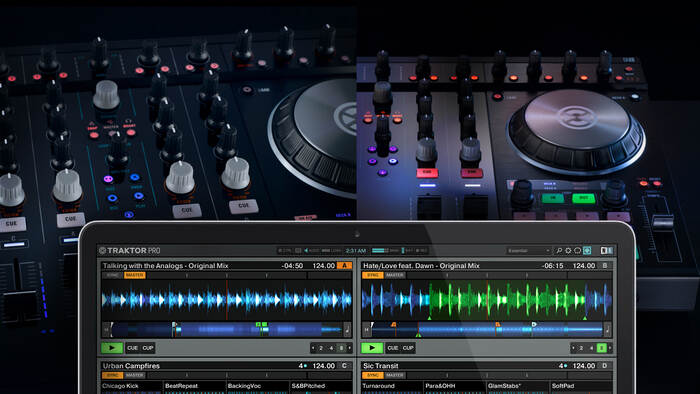
Task: Toggle MASTER on Deck A
Action: click(134, 275)
